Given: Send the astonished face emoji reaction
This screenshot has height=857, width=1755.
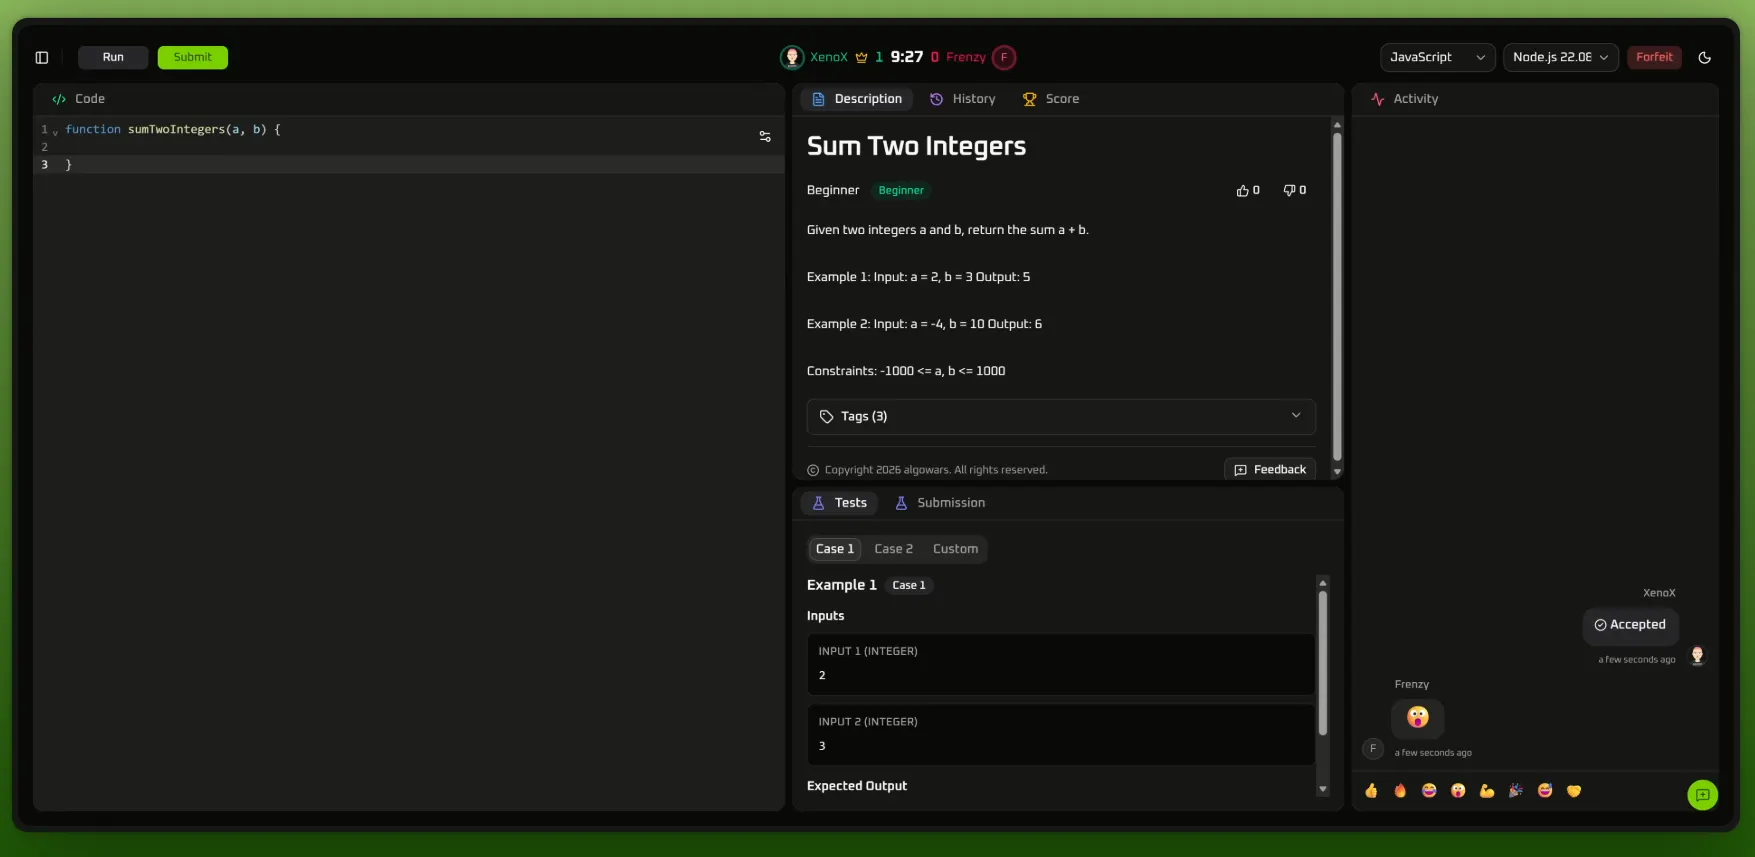Looking at the screenshot, I should pos(1458,791).
